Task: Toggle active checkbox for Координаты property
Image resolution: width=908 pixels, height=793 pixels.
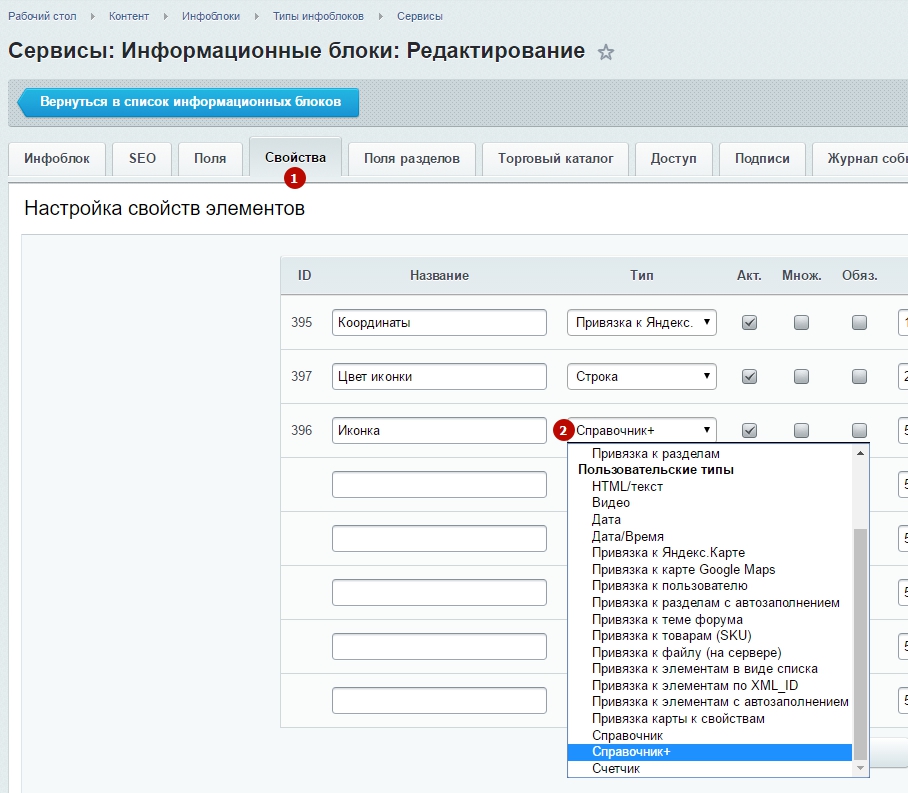Action: pos(749,323)
